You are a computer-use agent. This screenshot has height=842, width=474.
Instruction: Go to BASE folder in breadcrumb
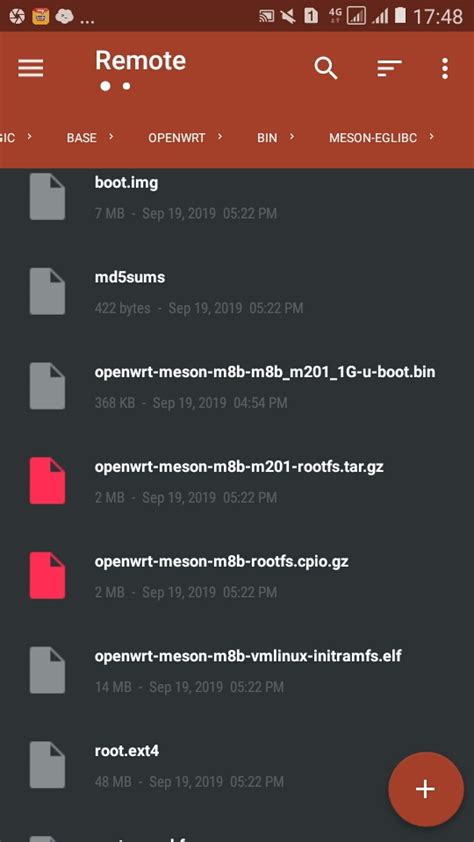[x=82, y=138]
